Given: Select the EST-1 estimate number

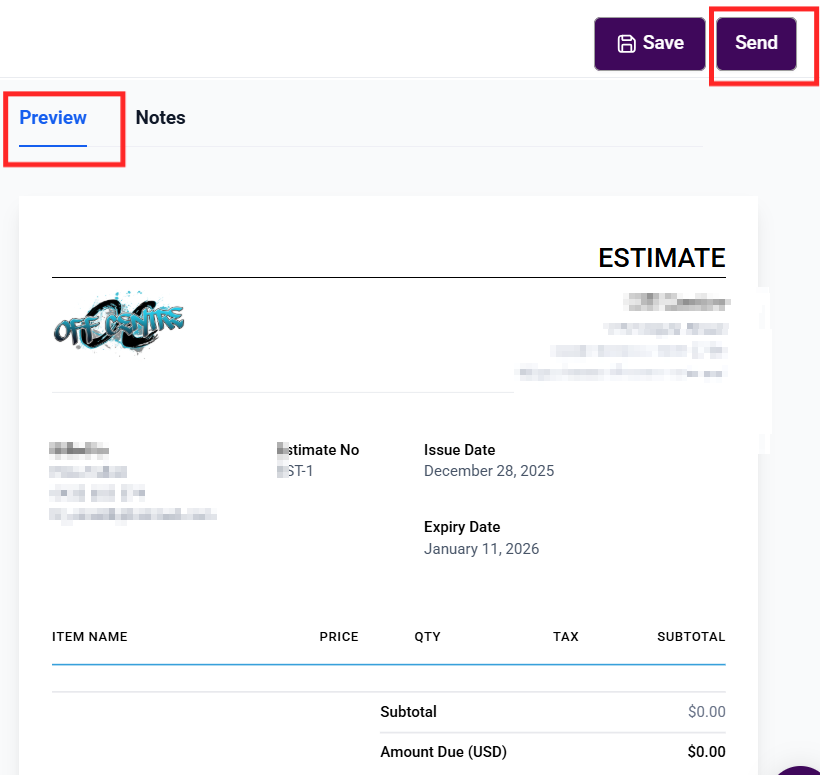Looking at the screenshot, I should point(296,471).
